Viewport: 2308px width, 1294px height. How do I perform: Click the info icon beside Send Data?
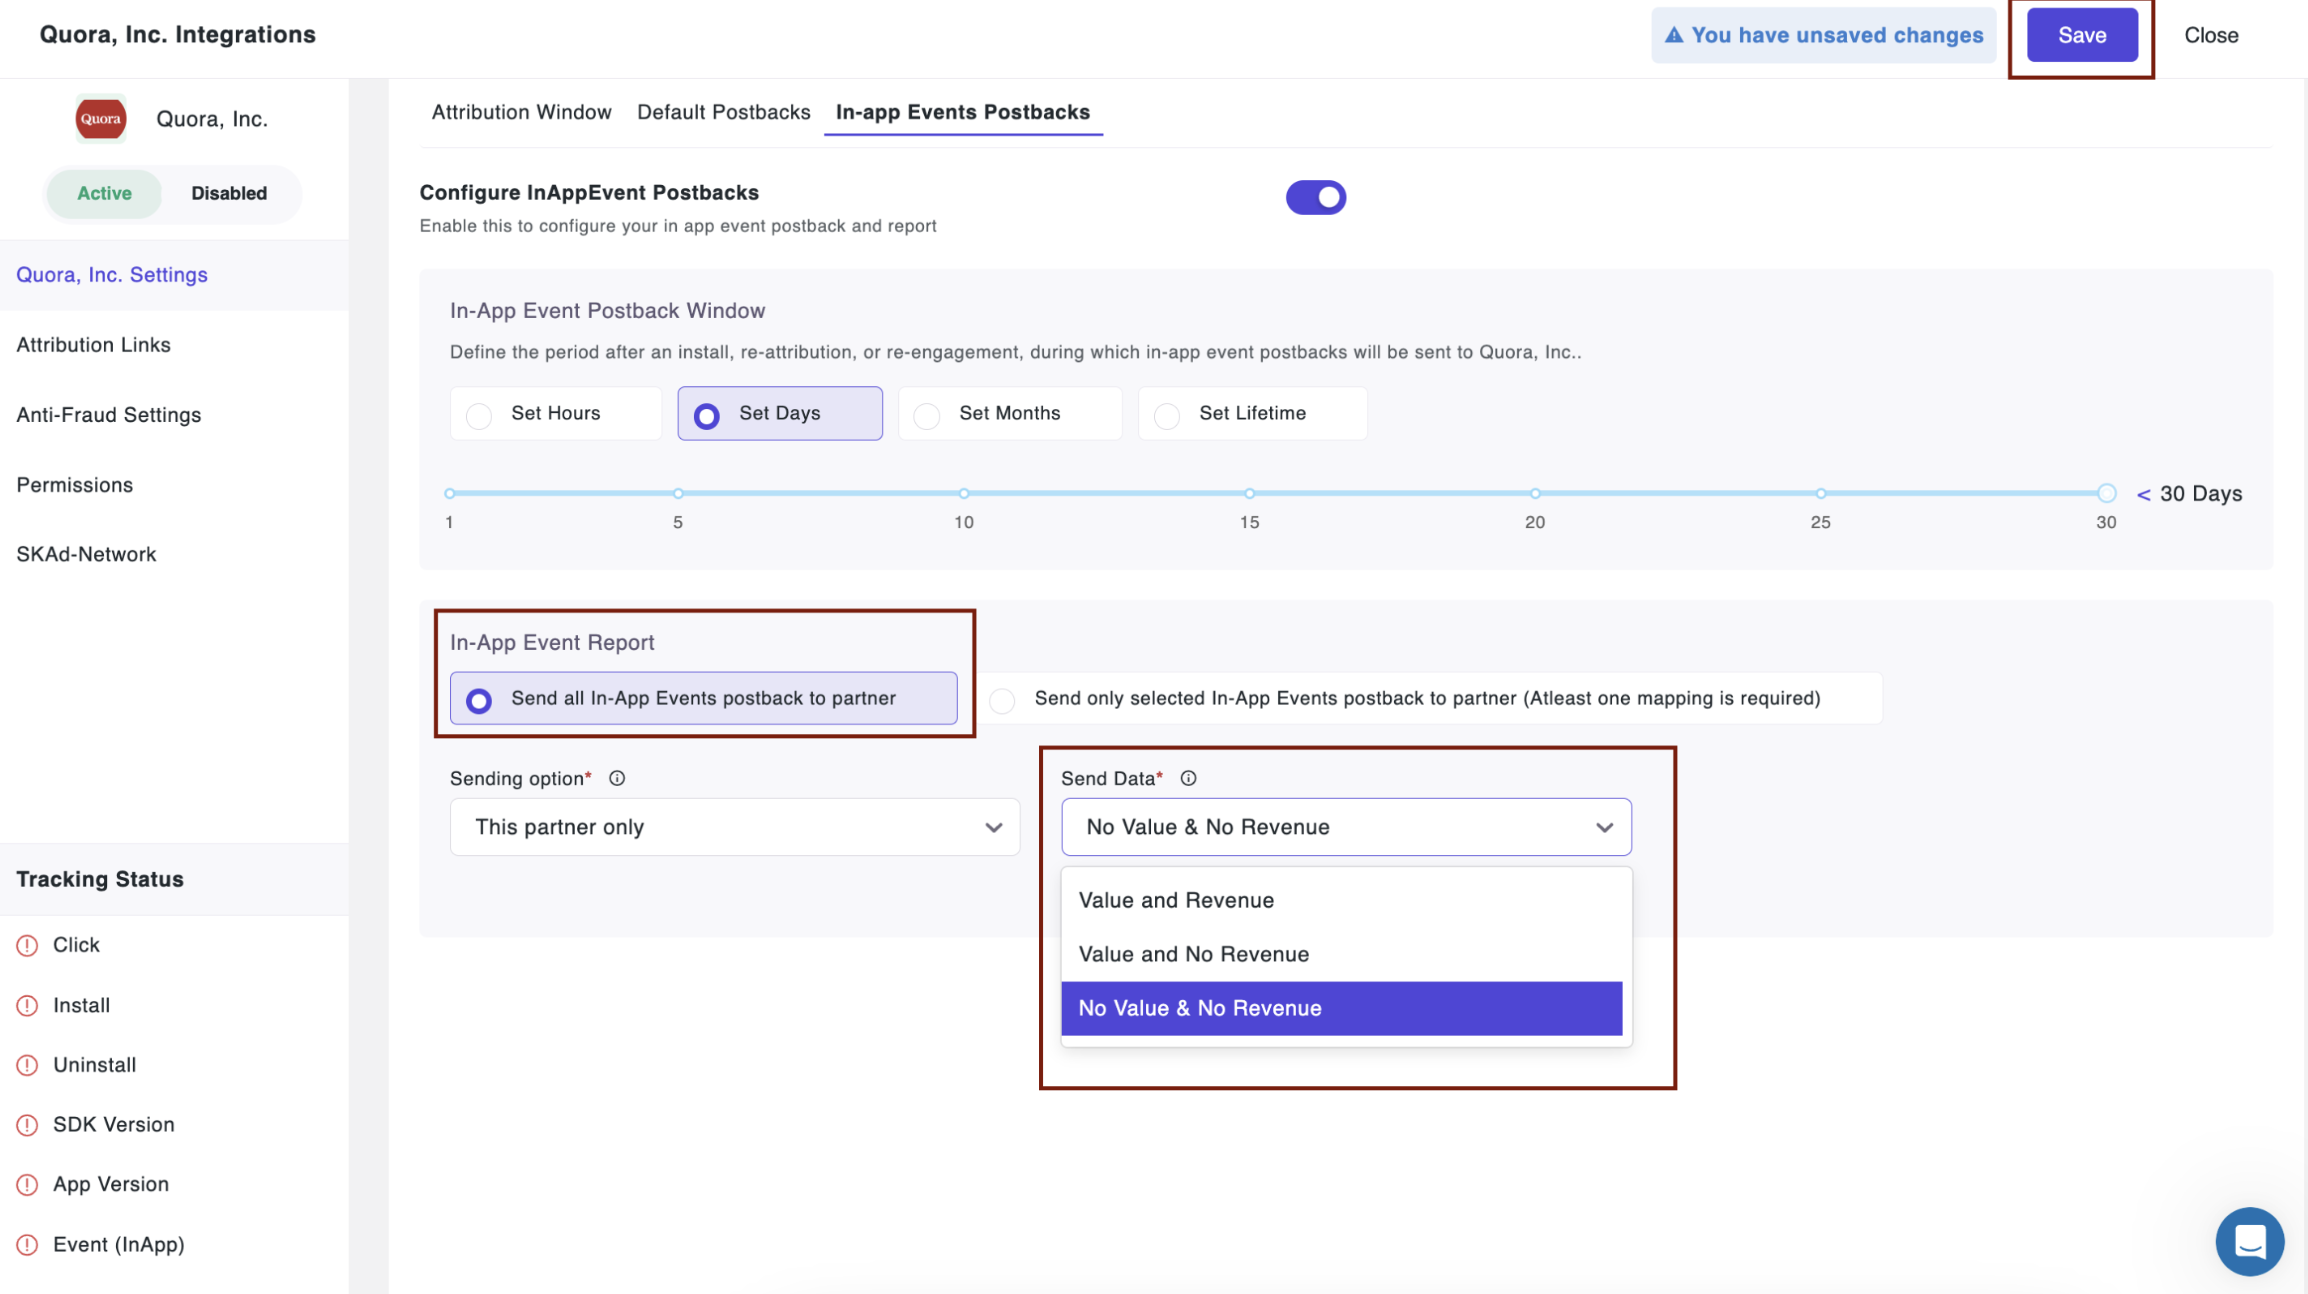click(1188, 778)
